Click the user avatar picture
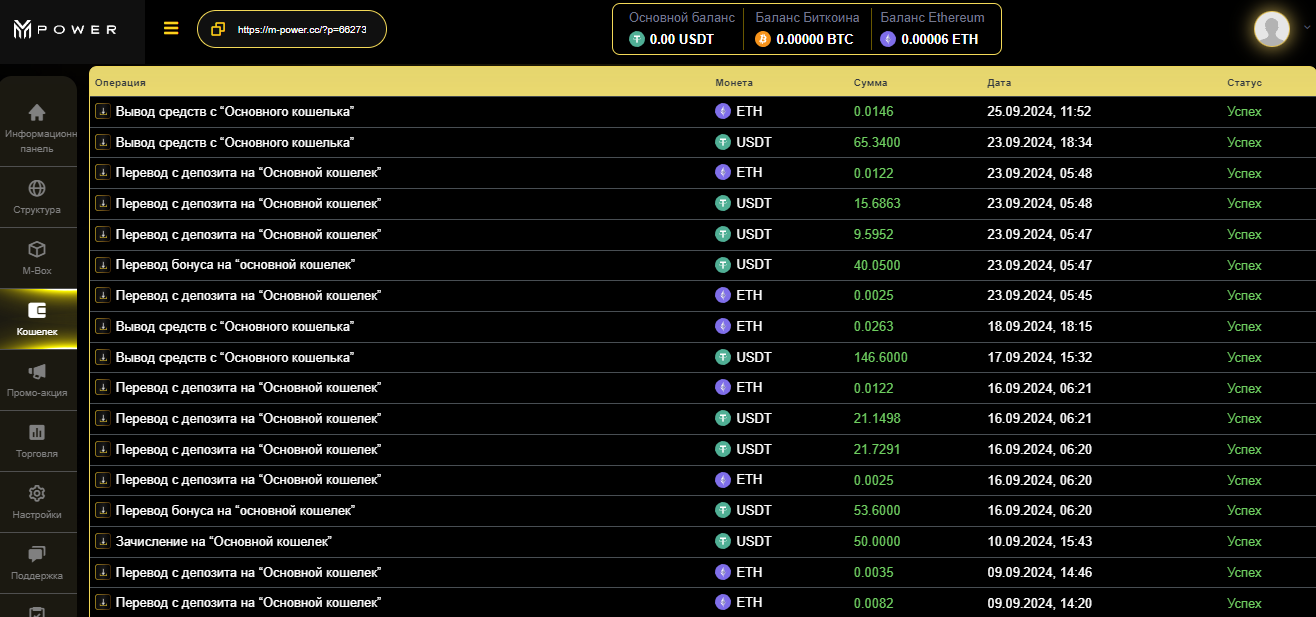Image resolution: width=1316 pixels, height=617 pixels. click(1272, 28)
